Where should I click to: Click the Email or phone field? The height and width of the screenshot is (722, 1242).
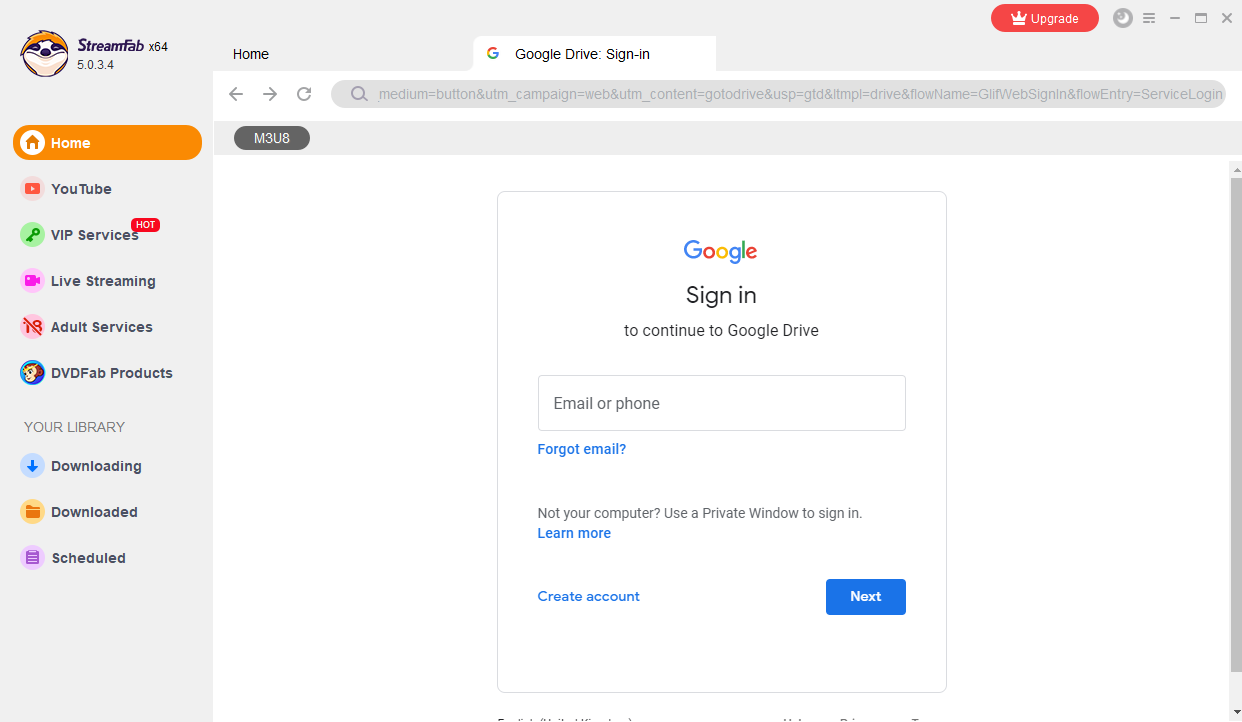click(x=722, y=403)
